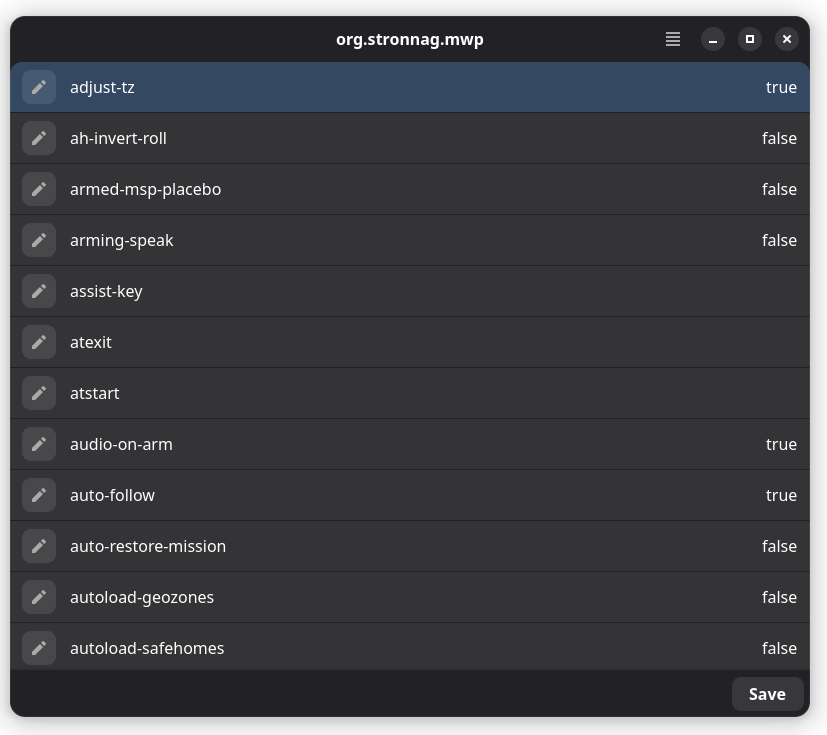Edit armed-msp-placebo using its pencil icon

click(39, 189)
